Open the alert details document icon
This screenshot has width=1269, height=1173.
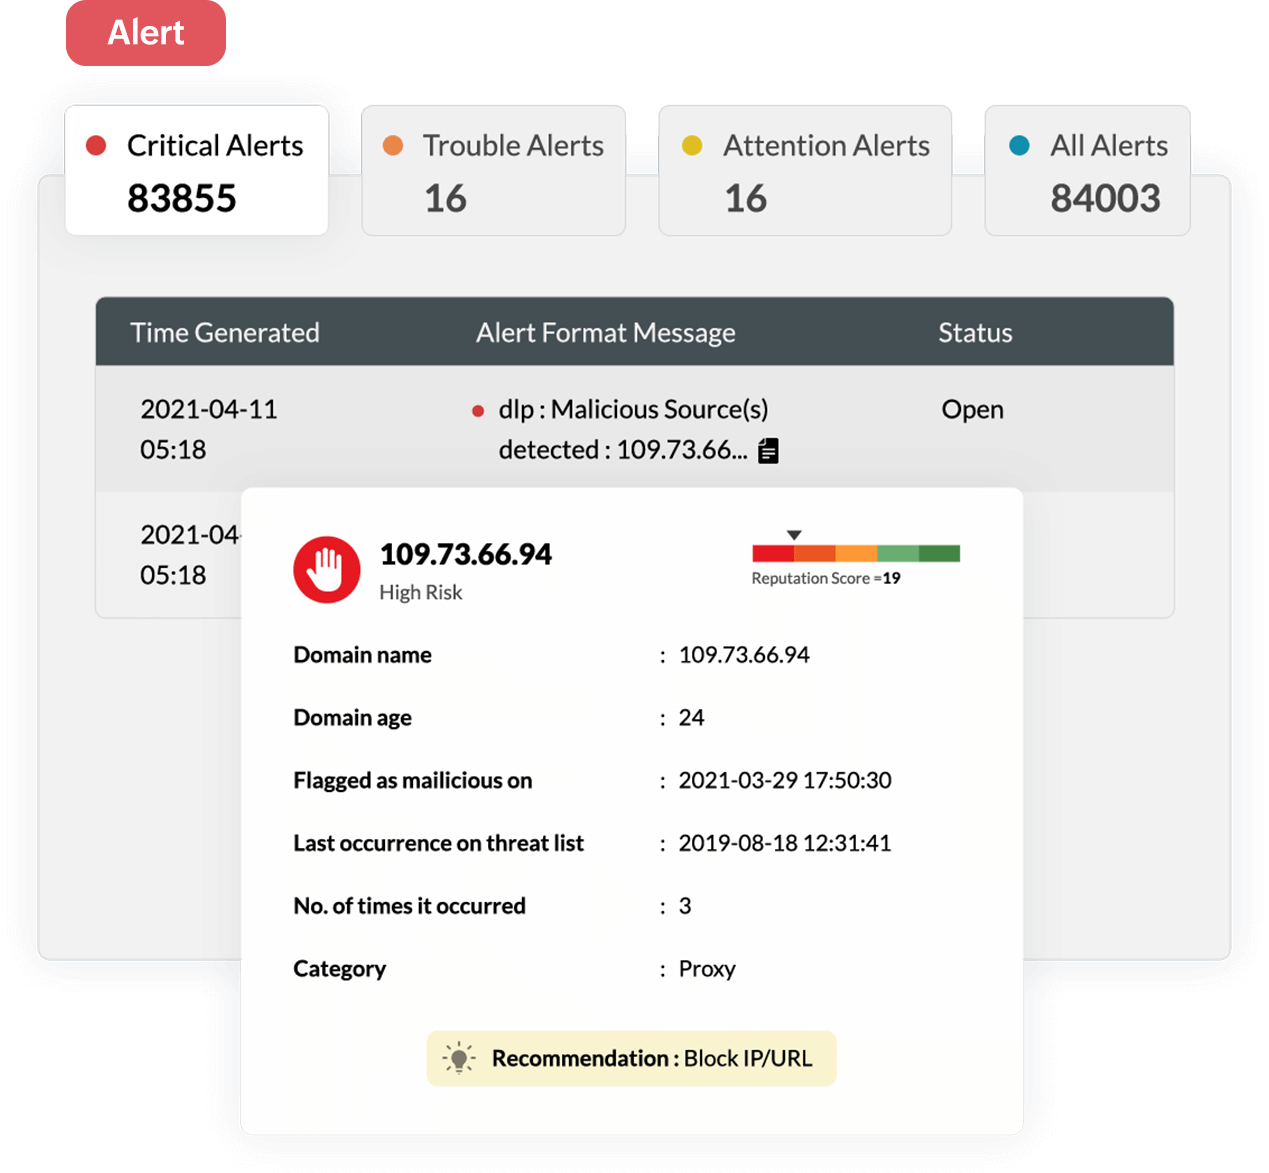(768, 450)
